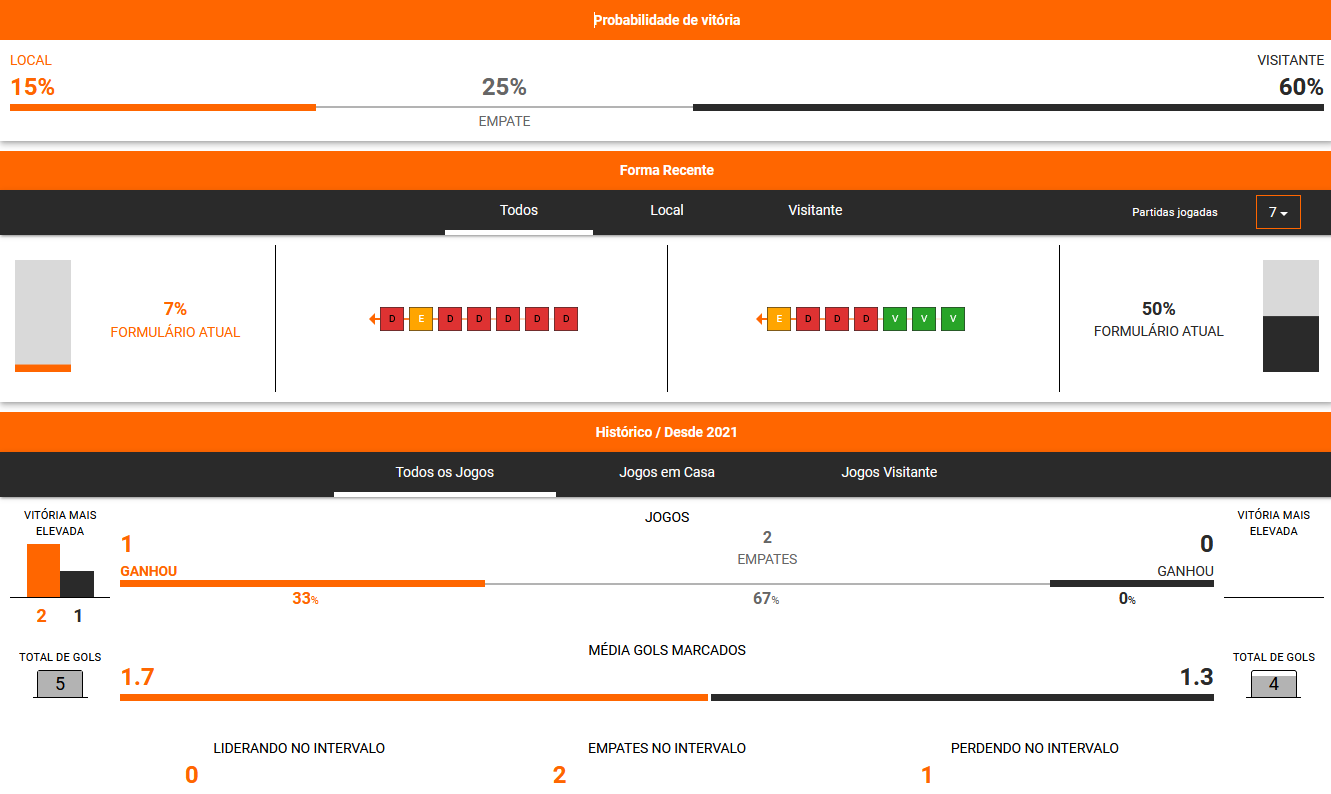Click the first green V badge in visitor form
1331x794 pixels.
click(895, 319)
